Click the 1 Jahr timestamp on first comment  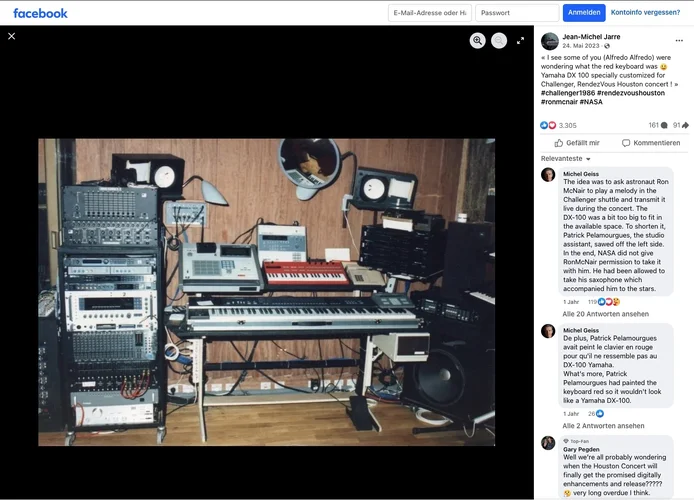tap(571, 302)
